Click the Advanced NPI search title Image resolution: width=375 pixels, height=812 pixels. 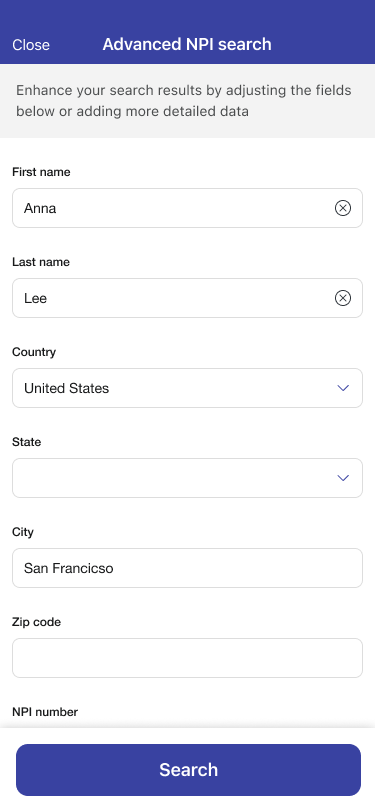click(x=187, y=45)
